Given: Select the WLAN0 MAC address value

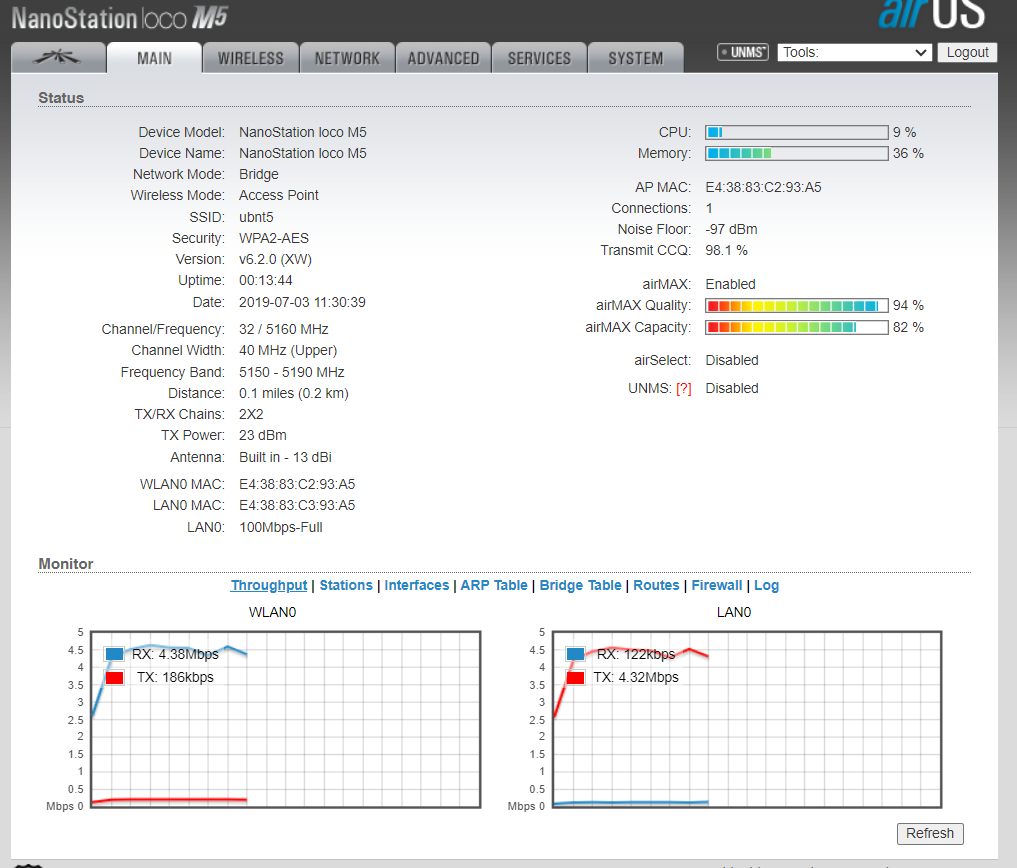Looking at the screenshot, I should coord(297,485).
